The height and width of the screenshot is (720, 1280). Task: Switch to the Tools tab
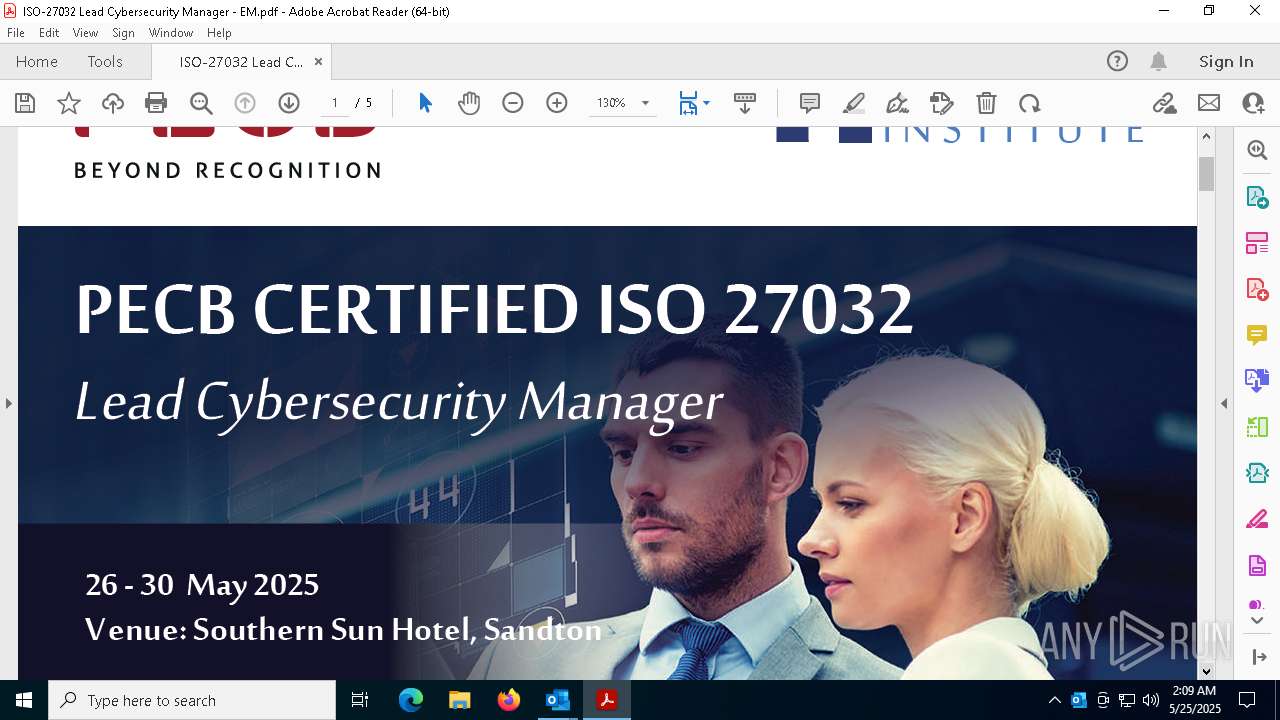(105, 61)
